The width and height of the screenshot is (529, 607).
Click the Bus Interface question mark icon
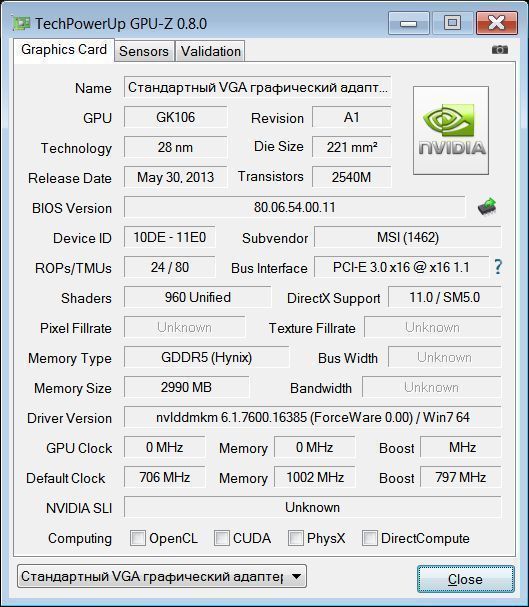coord(498,267)
